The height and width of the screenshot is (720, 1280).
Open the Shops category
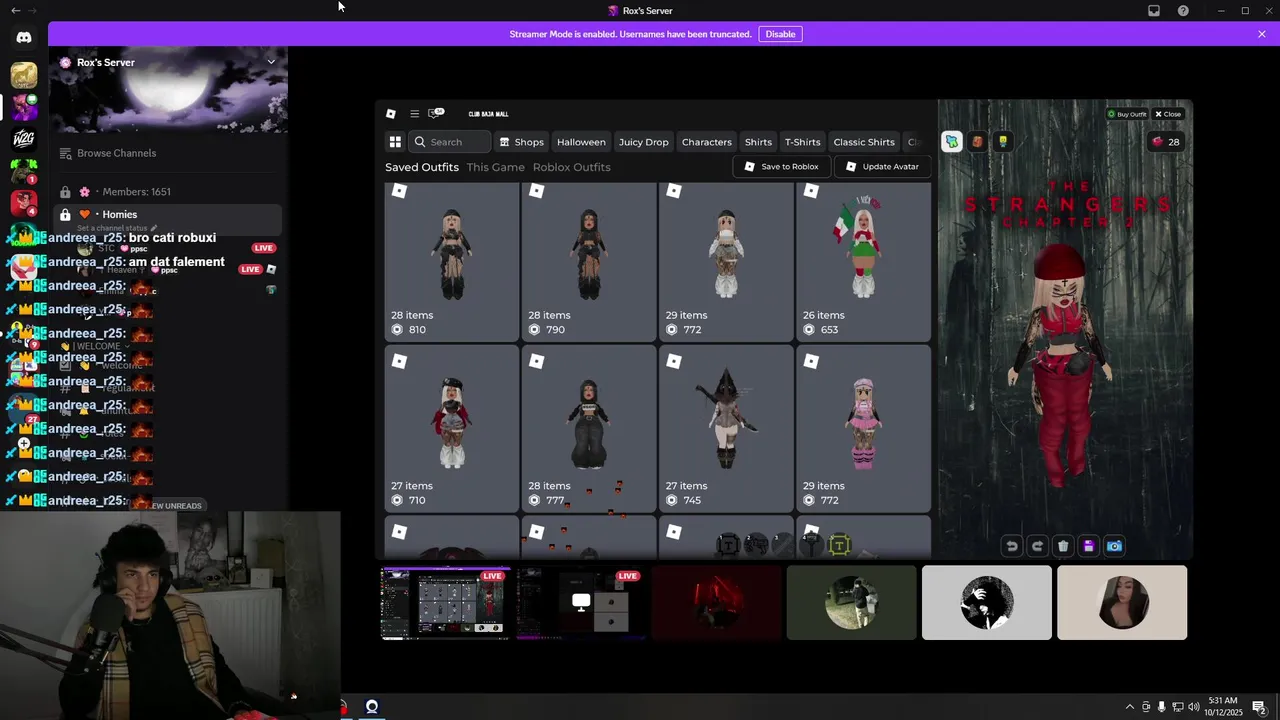521,142
